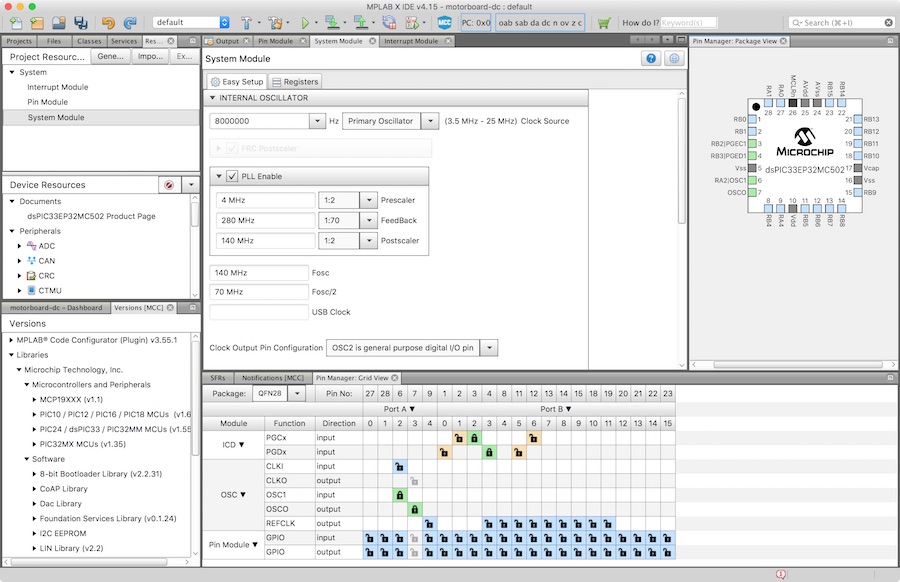Open the QFN28 Package dropdown

297,394
